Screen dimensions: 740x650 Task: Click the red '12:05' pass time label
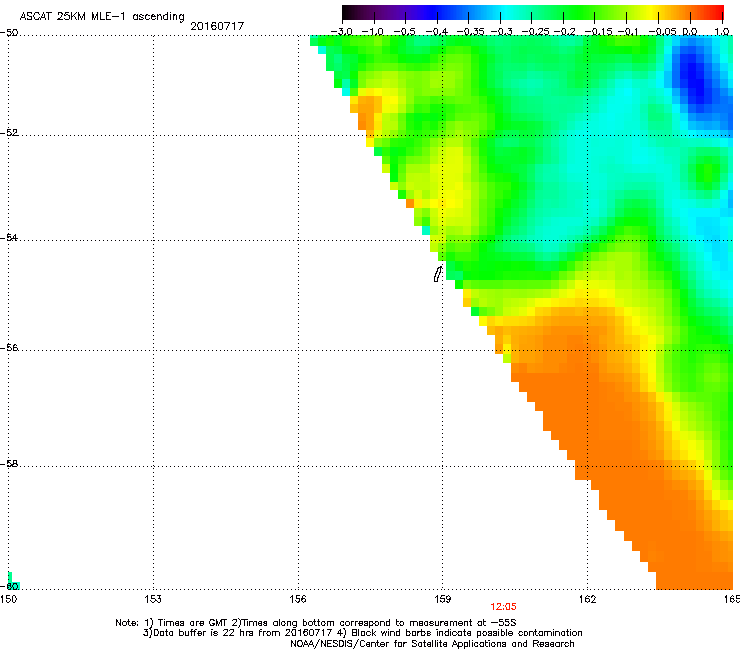pyautogui.click(x=504, y=607)
